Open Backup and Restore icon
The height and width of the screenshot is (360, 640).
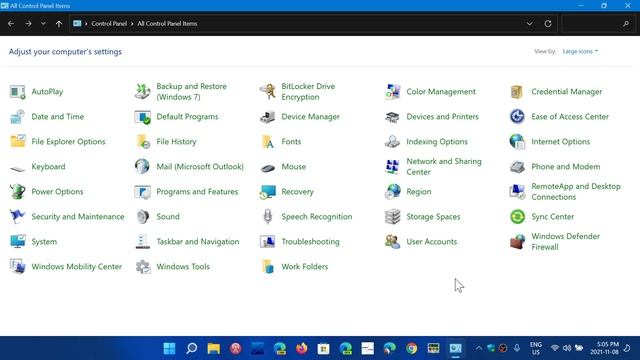(142, 92)
